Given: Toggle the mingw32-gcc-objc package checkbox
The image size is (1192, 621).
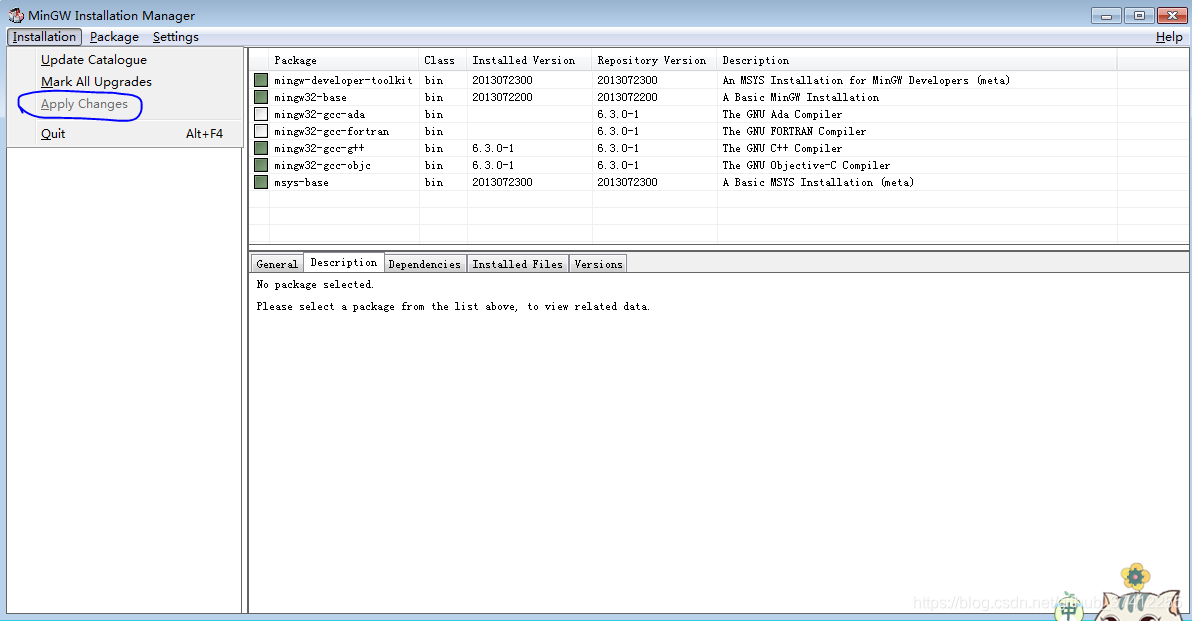Looking at the screenshot, I should pos(261,165).
